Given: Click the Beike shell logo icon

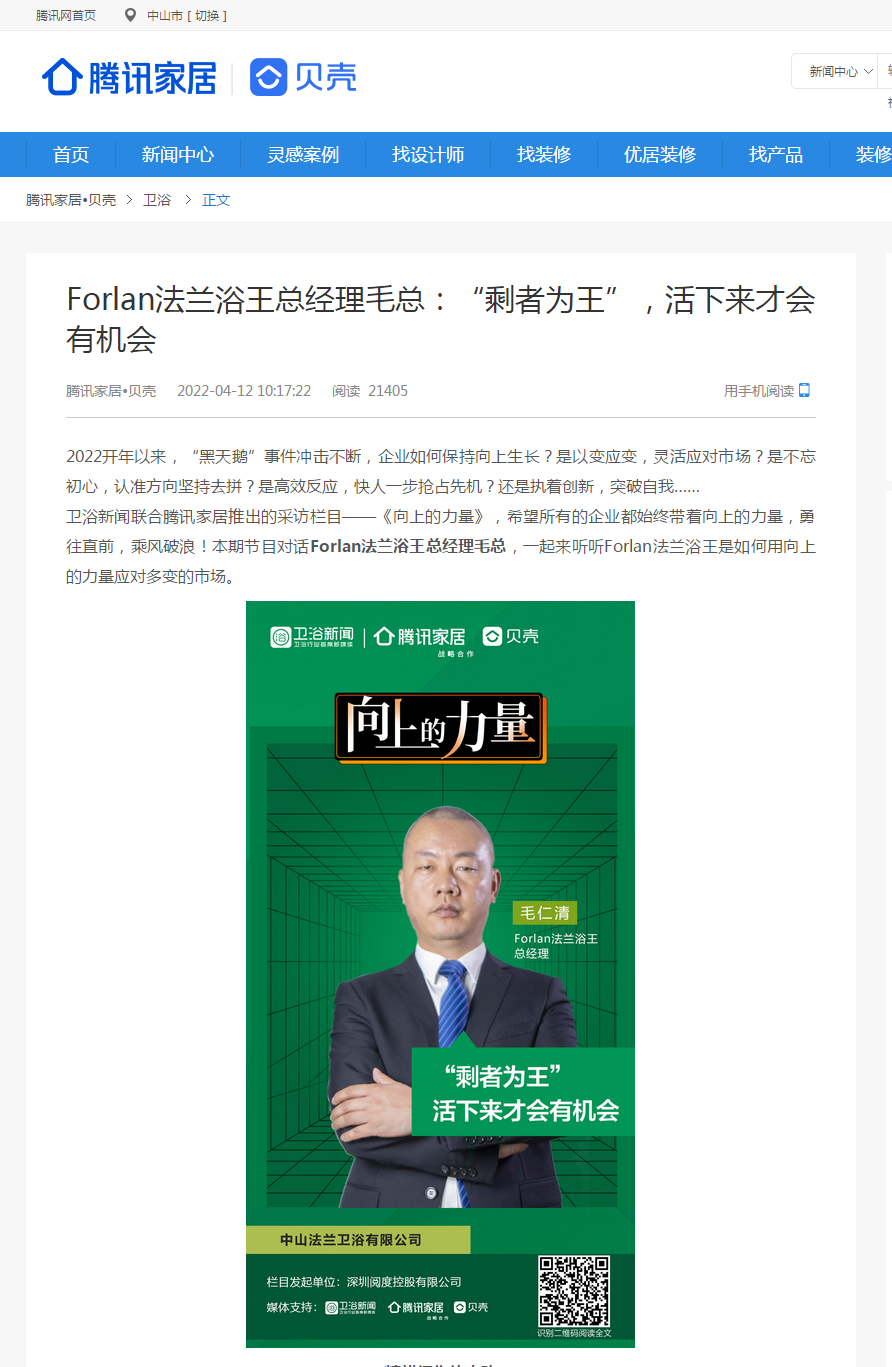Looking at the screenshot, I should (x=268, y=77).
